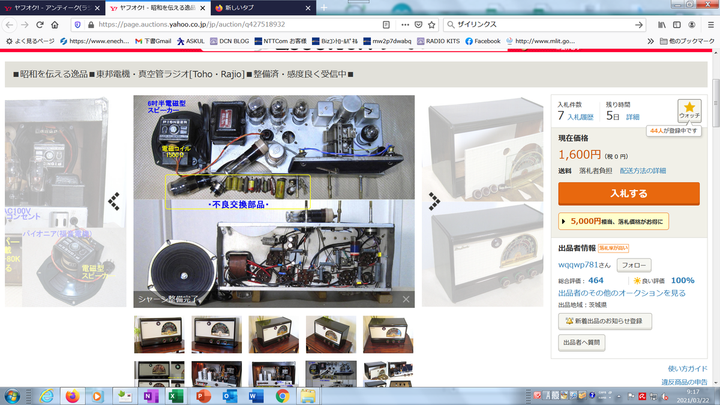This screenshot has height=405, width=720.
Task: Open Firefox from the Windows taskbar
Action: (72, 395)
